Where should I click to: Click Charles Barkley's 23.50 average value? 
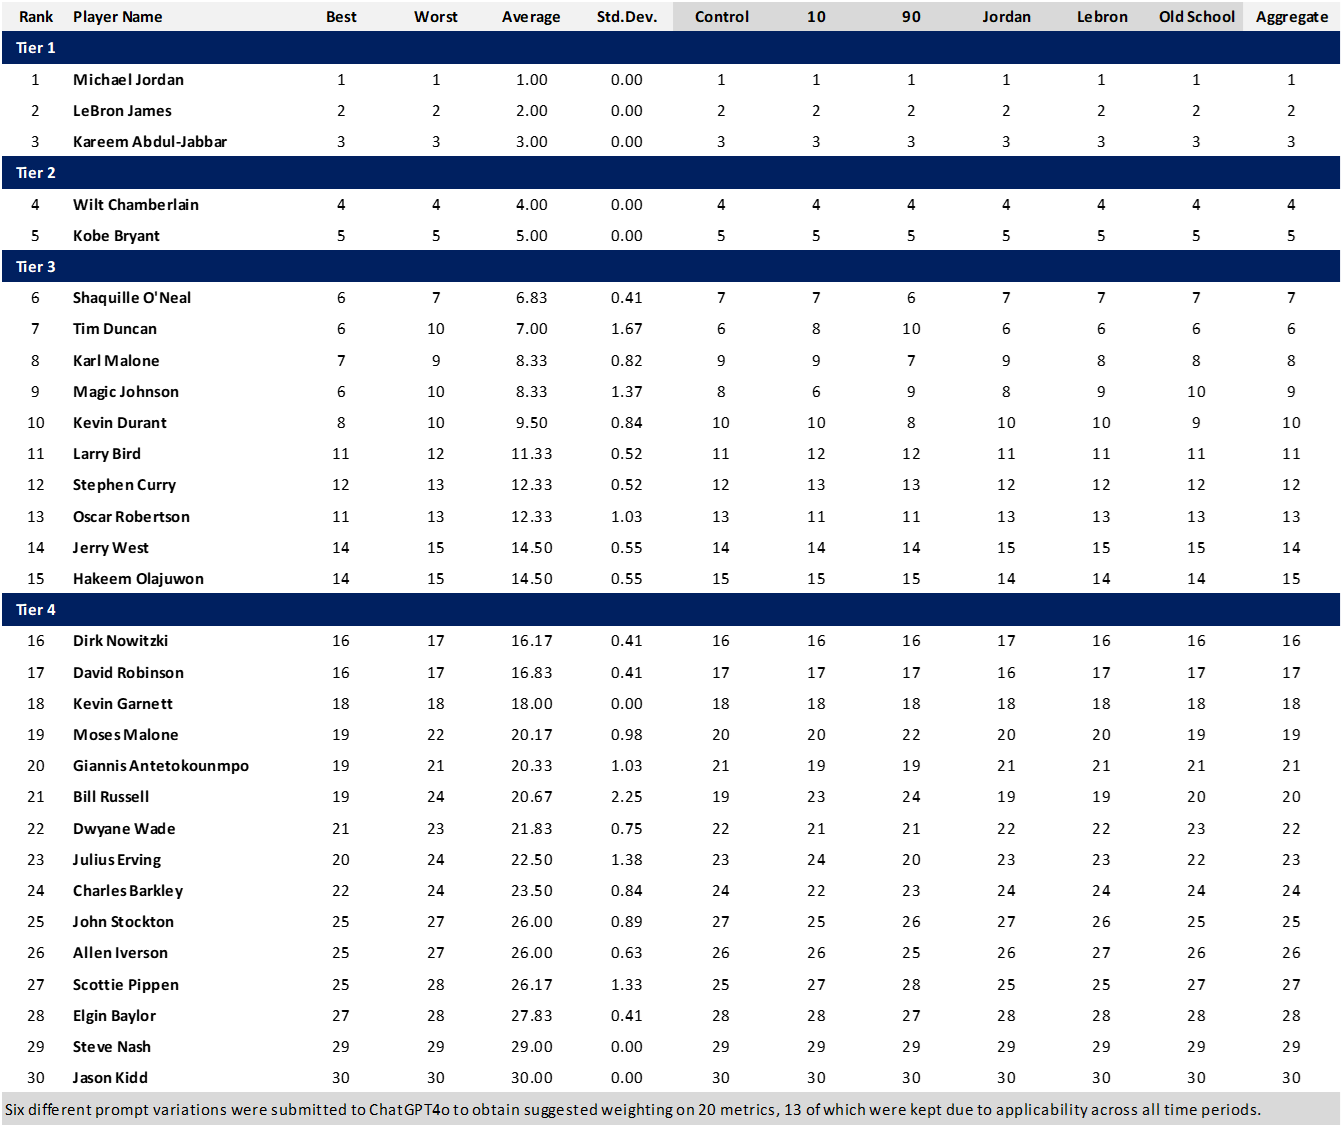pyautogui.click(x=532, y=891)
